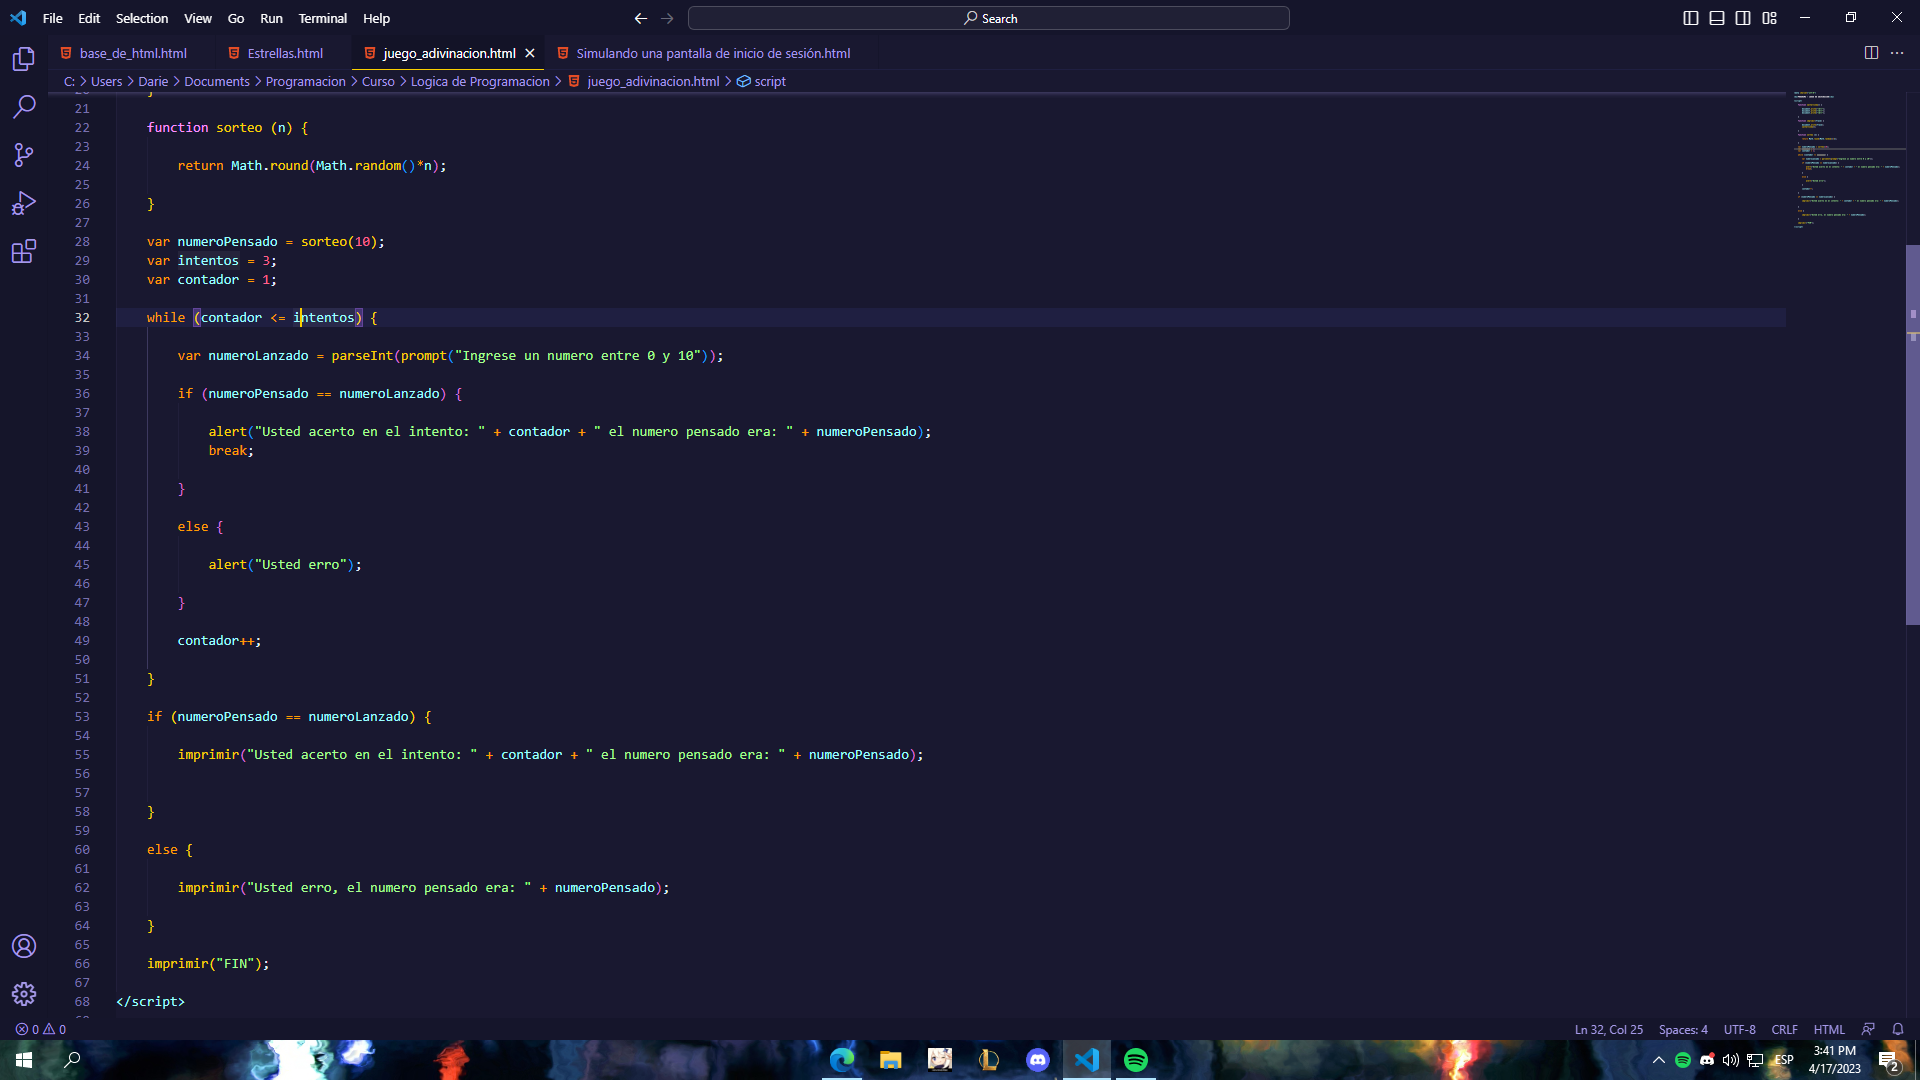Click the Darie breadcrumb
Viewport: 1920px width, 1080px height.
(153, 81)
